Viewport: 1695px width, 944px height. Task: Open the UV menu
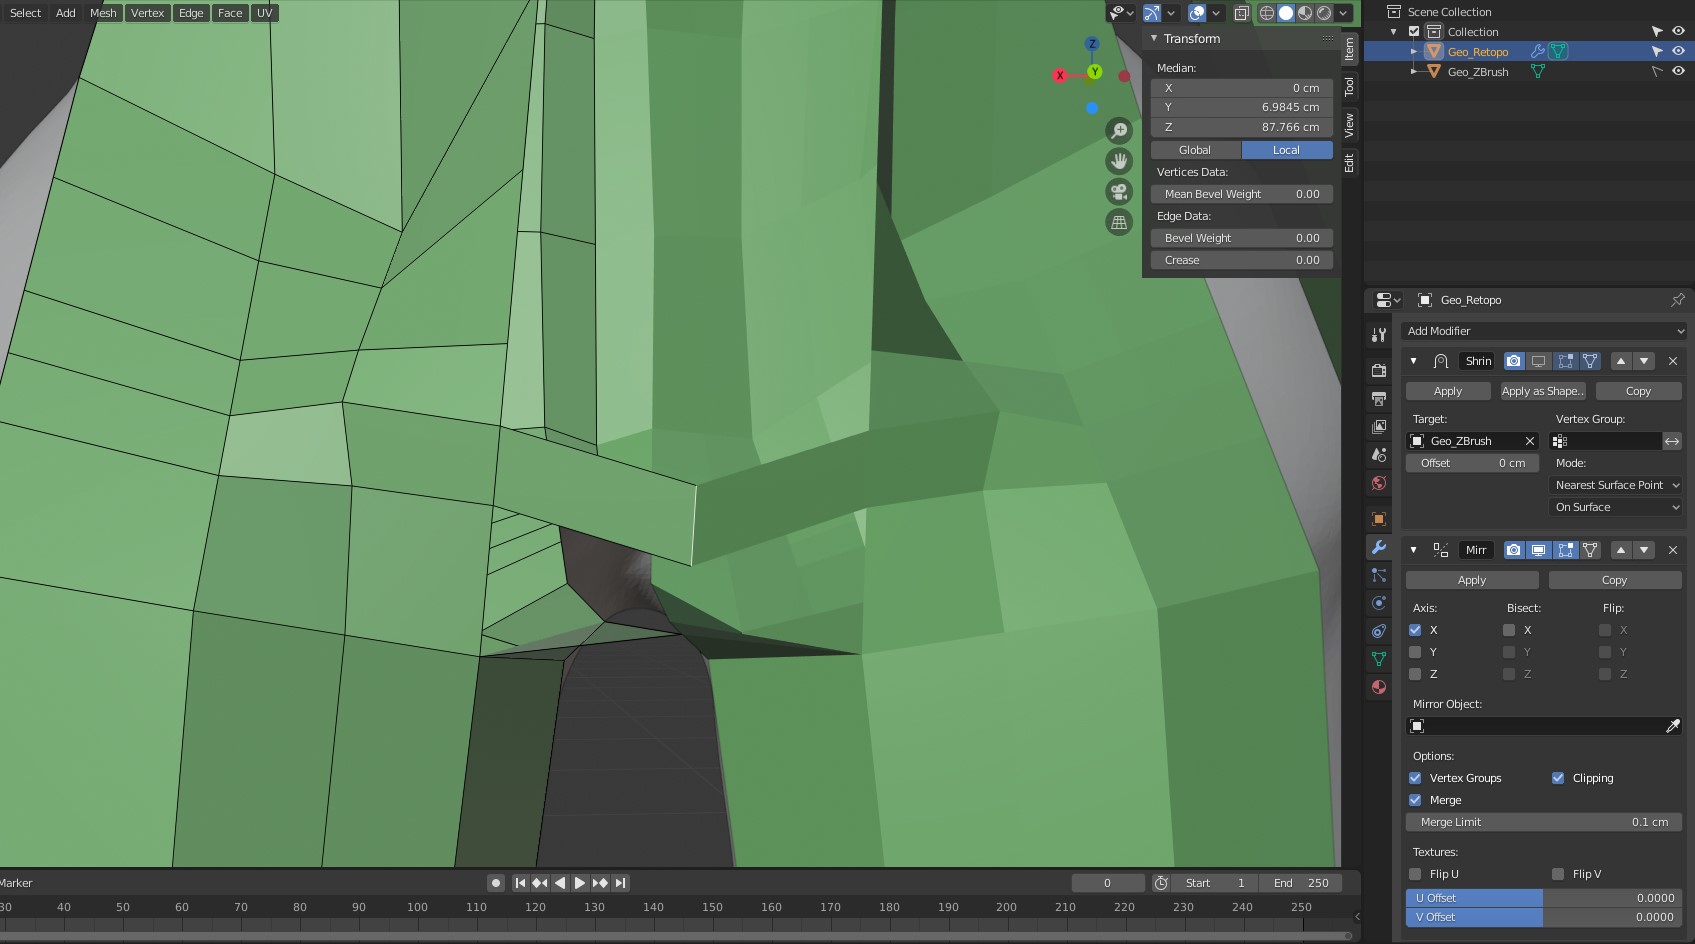coord(264,13)
